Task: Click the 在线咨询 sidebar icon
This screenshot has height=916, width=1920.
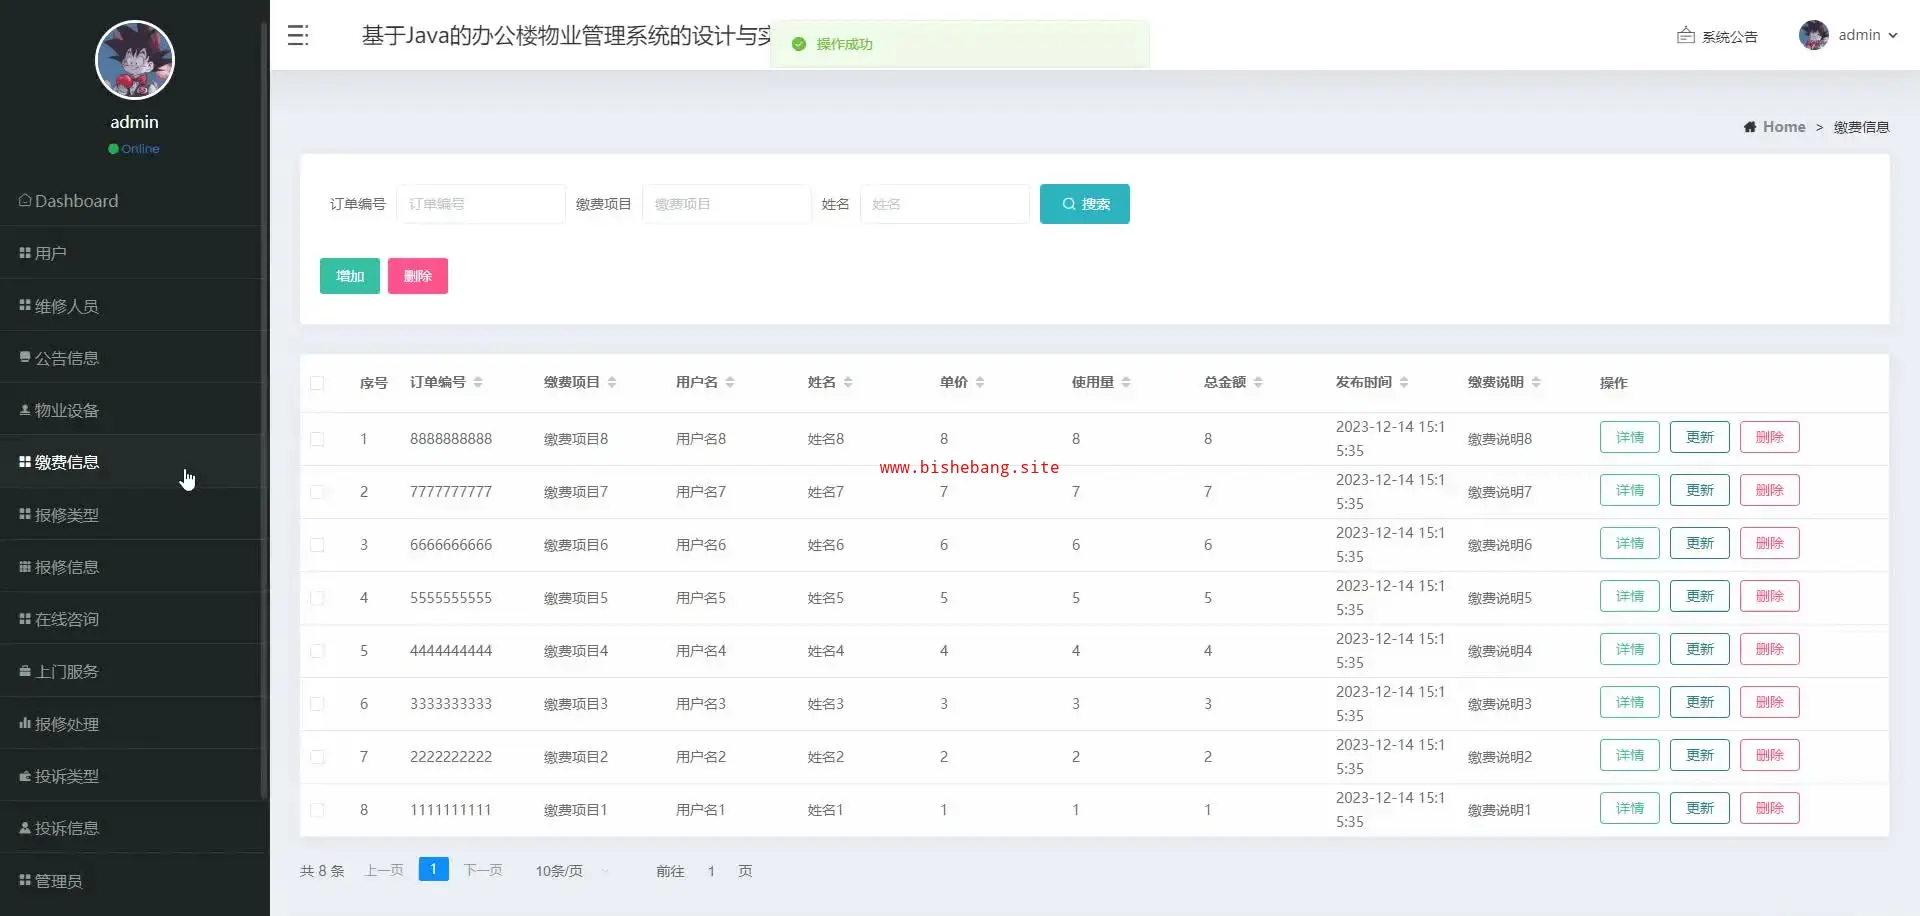Action: tap(25, 619)
